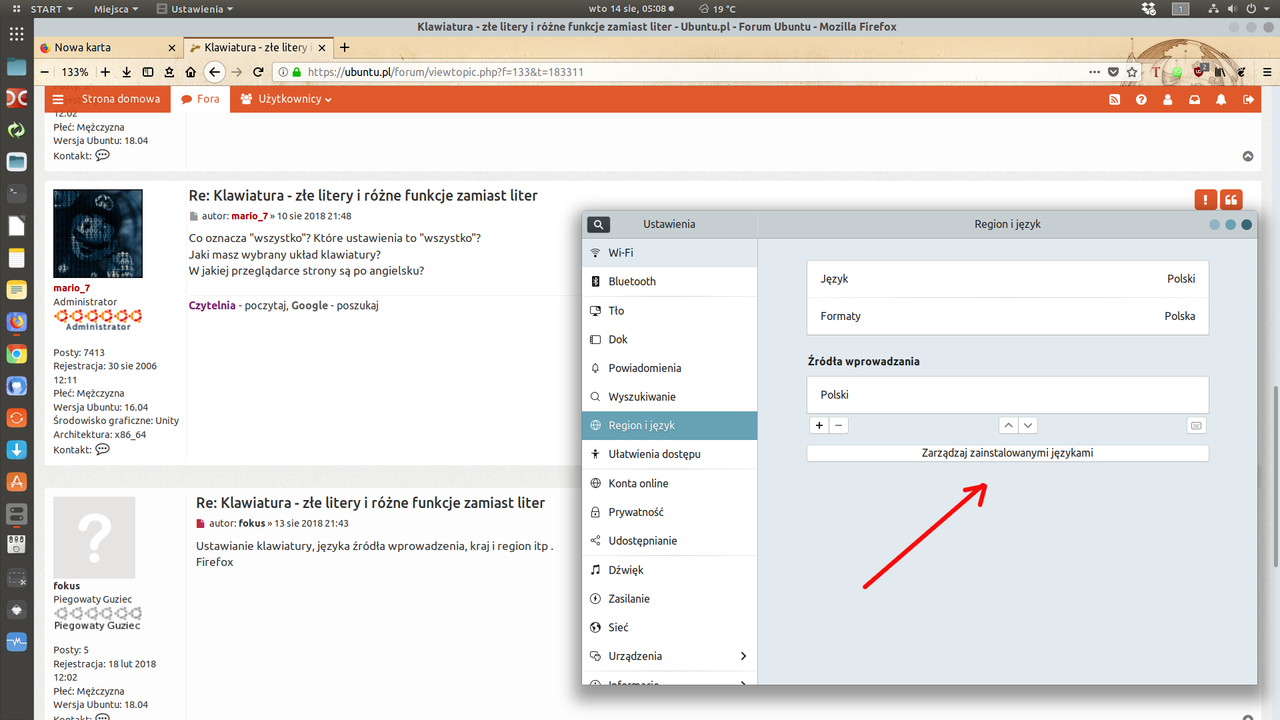Open the Ustawienia app menu in top panel
This screenshot has height=720, width=1280.
pos(196,9)
